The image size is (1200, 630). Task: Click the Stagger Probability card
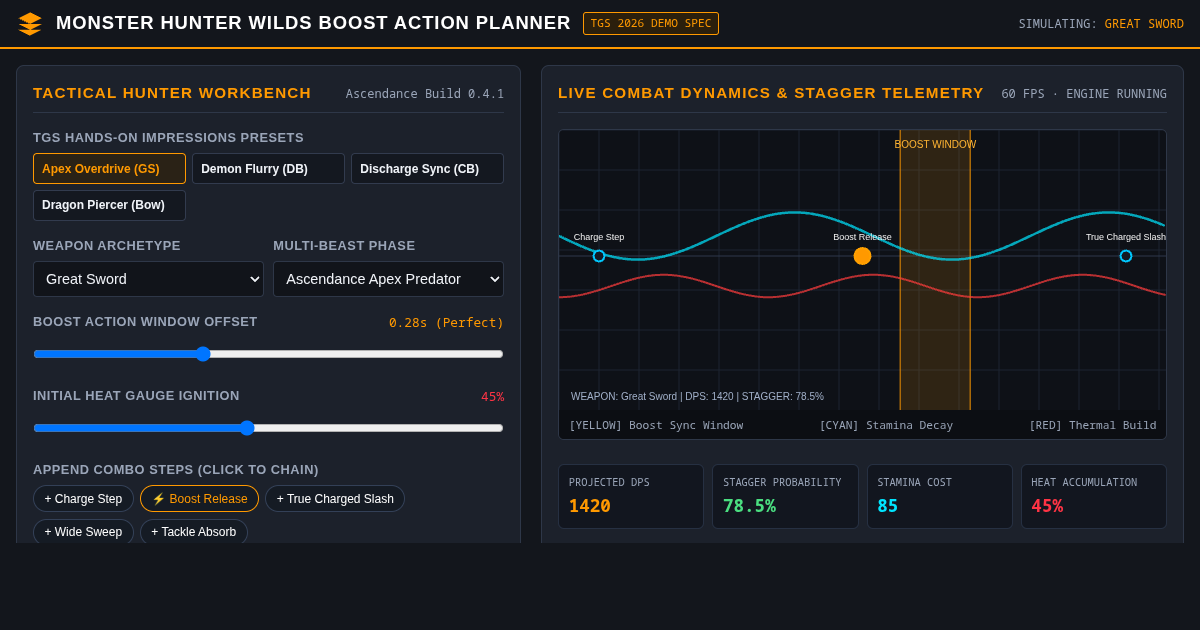click(785, 496)
